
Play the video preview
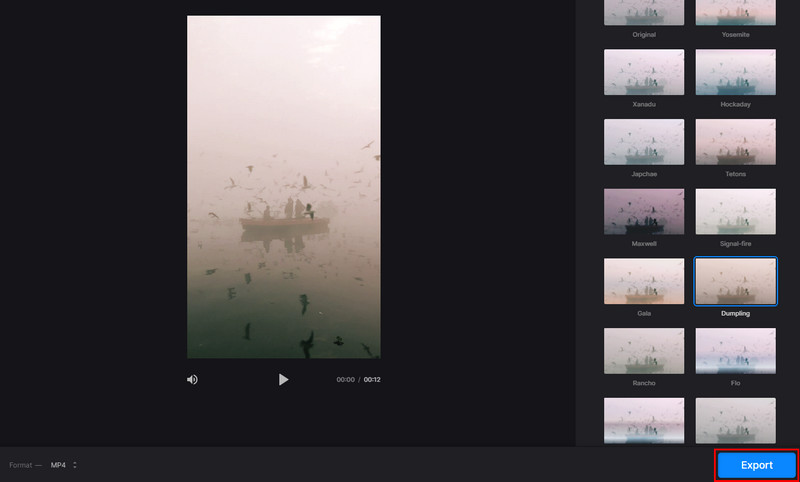283,380
